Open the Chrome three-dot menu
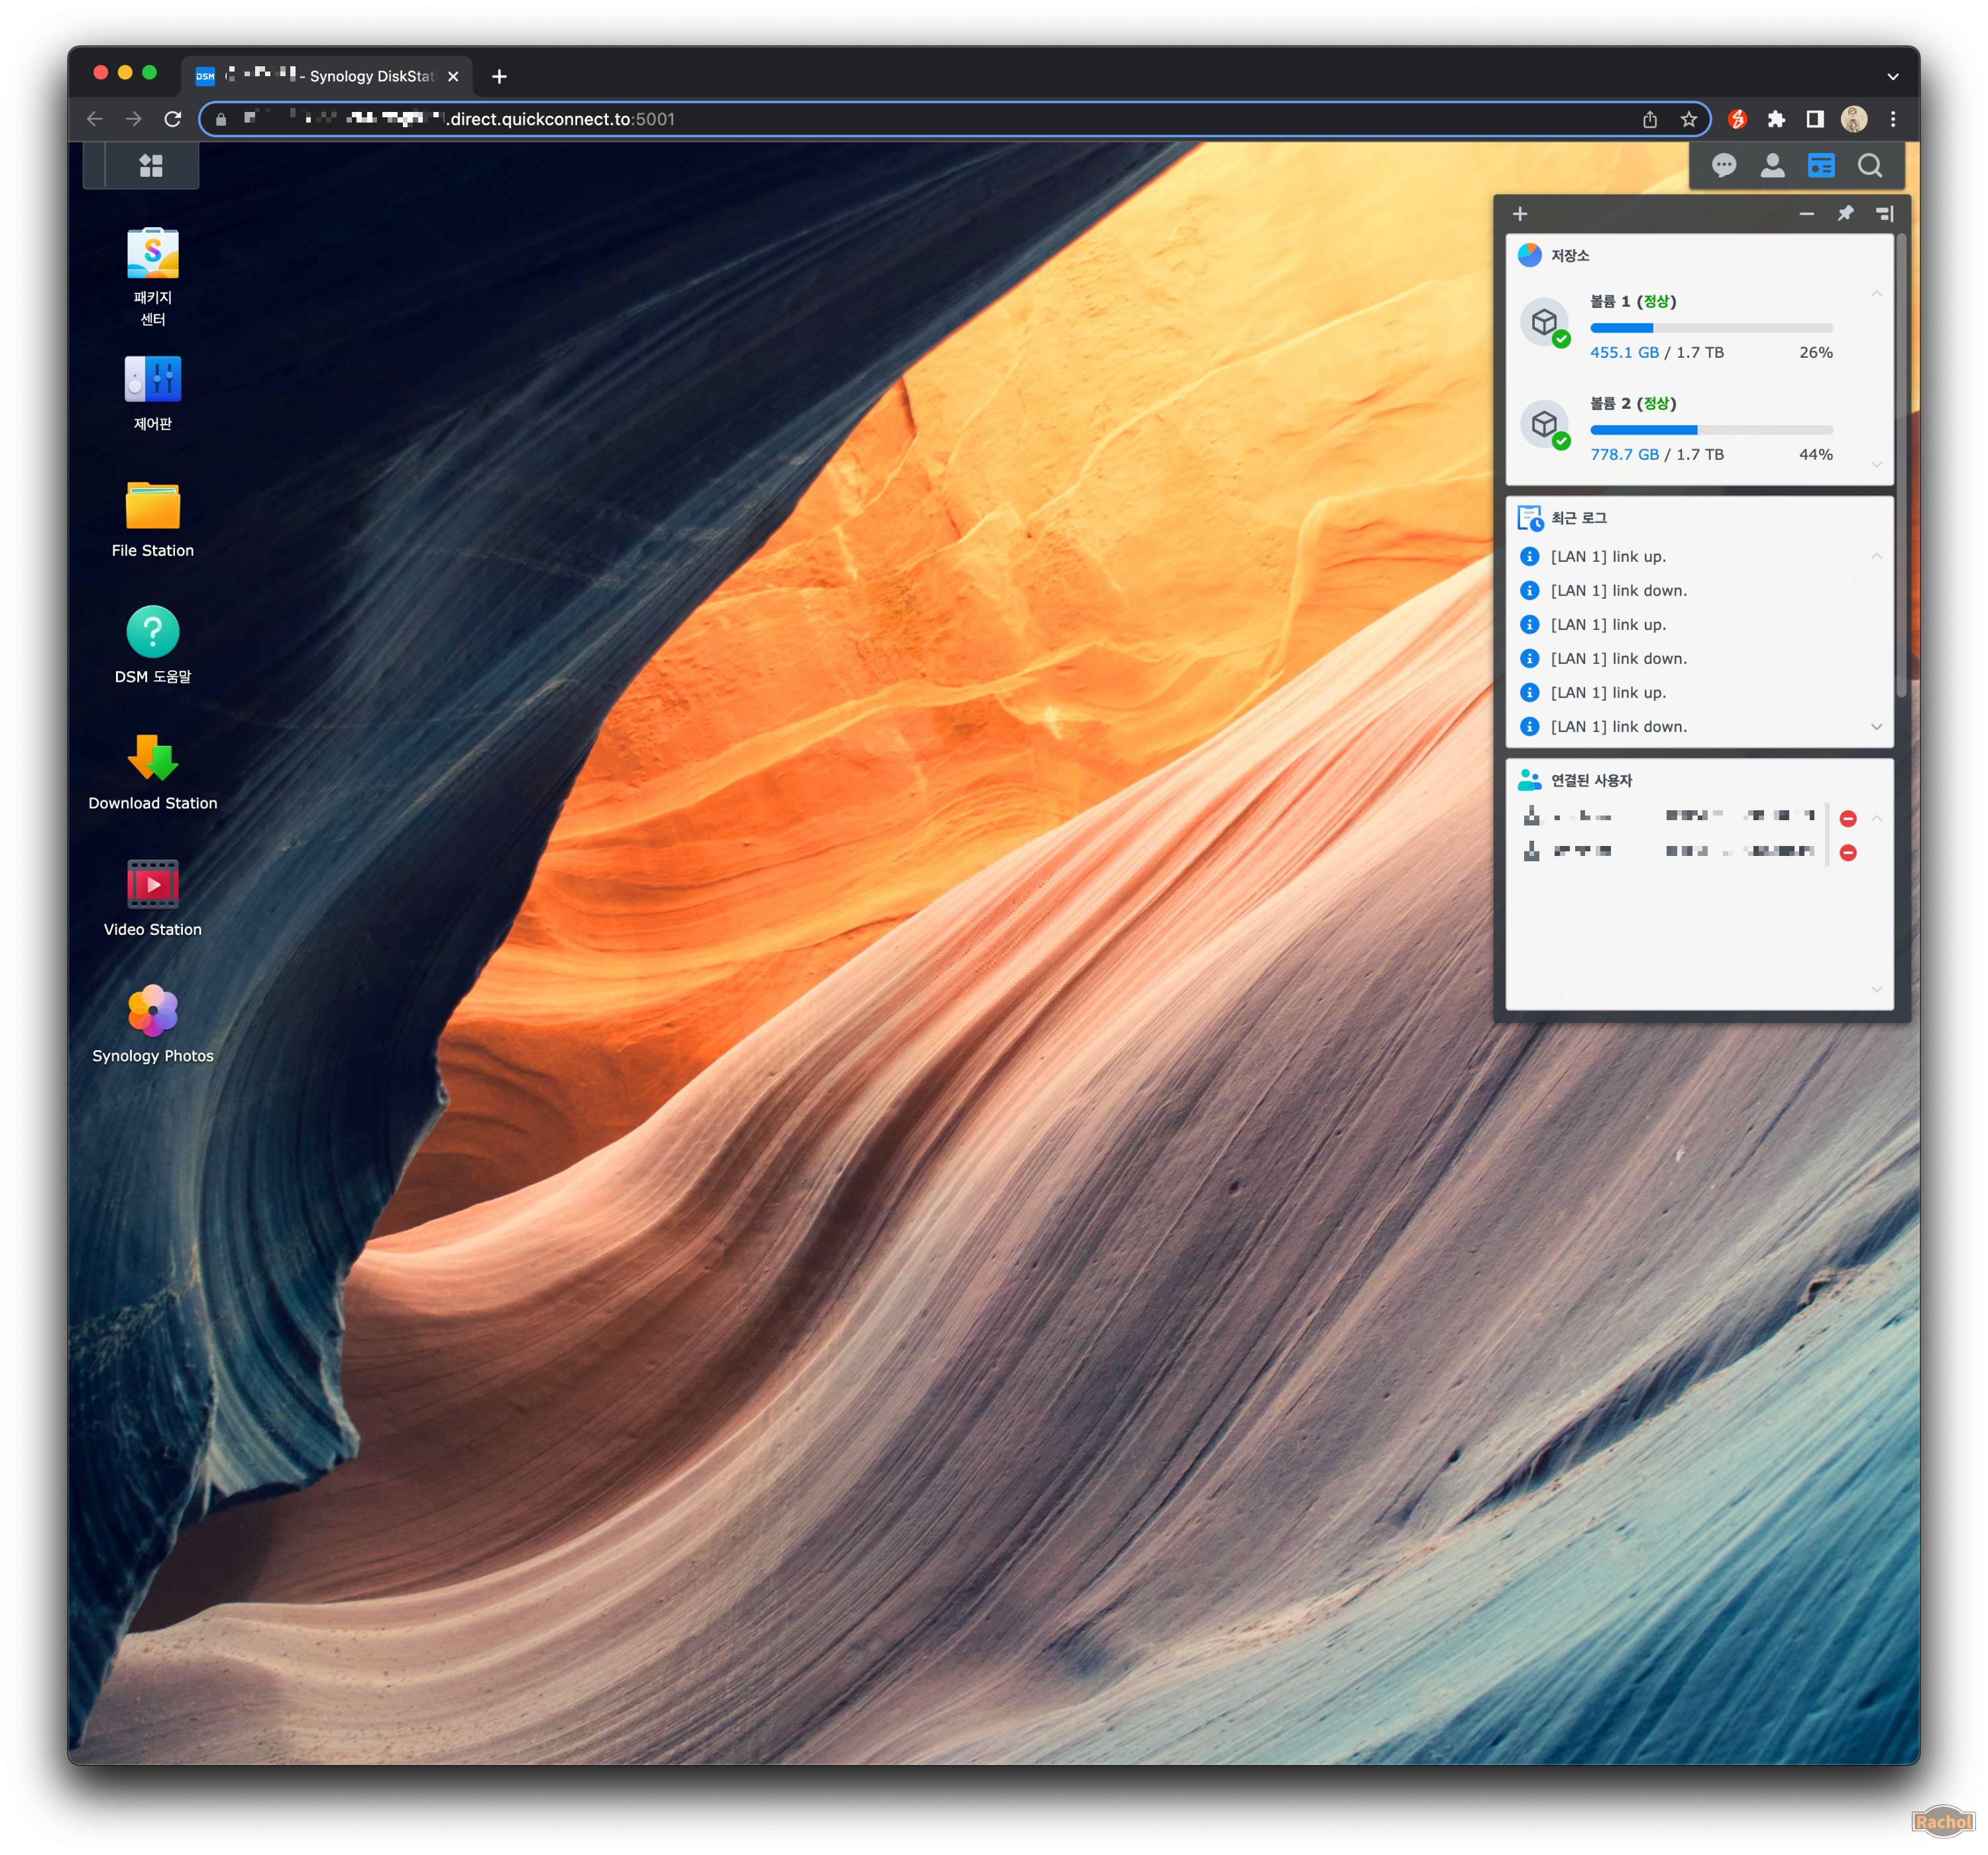Viewport: 1988px width, 1855px height. tap(1893, 119)
